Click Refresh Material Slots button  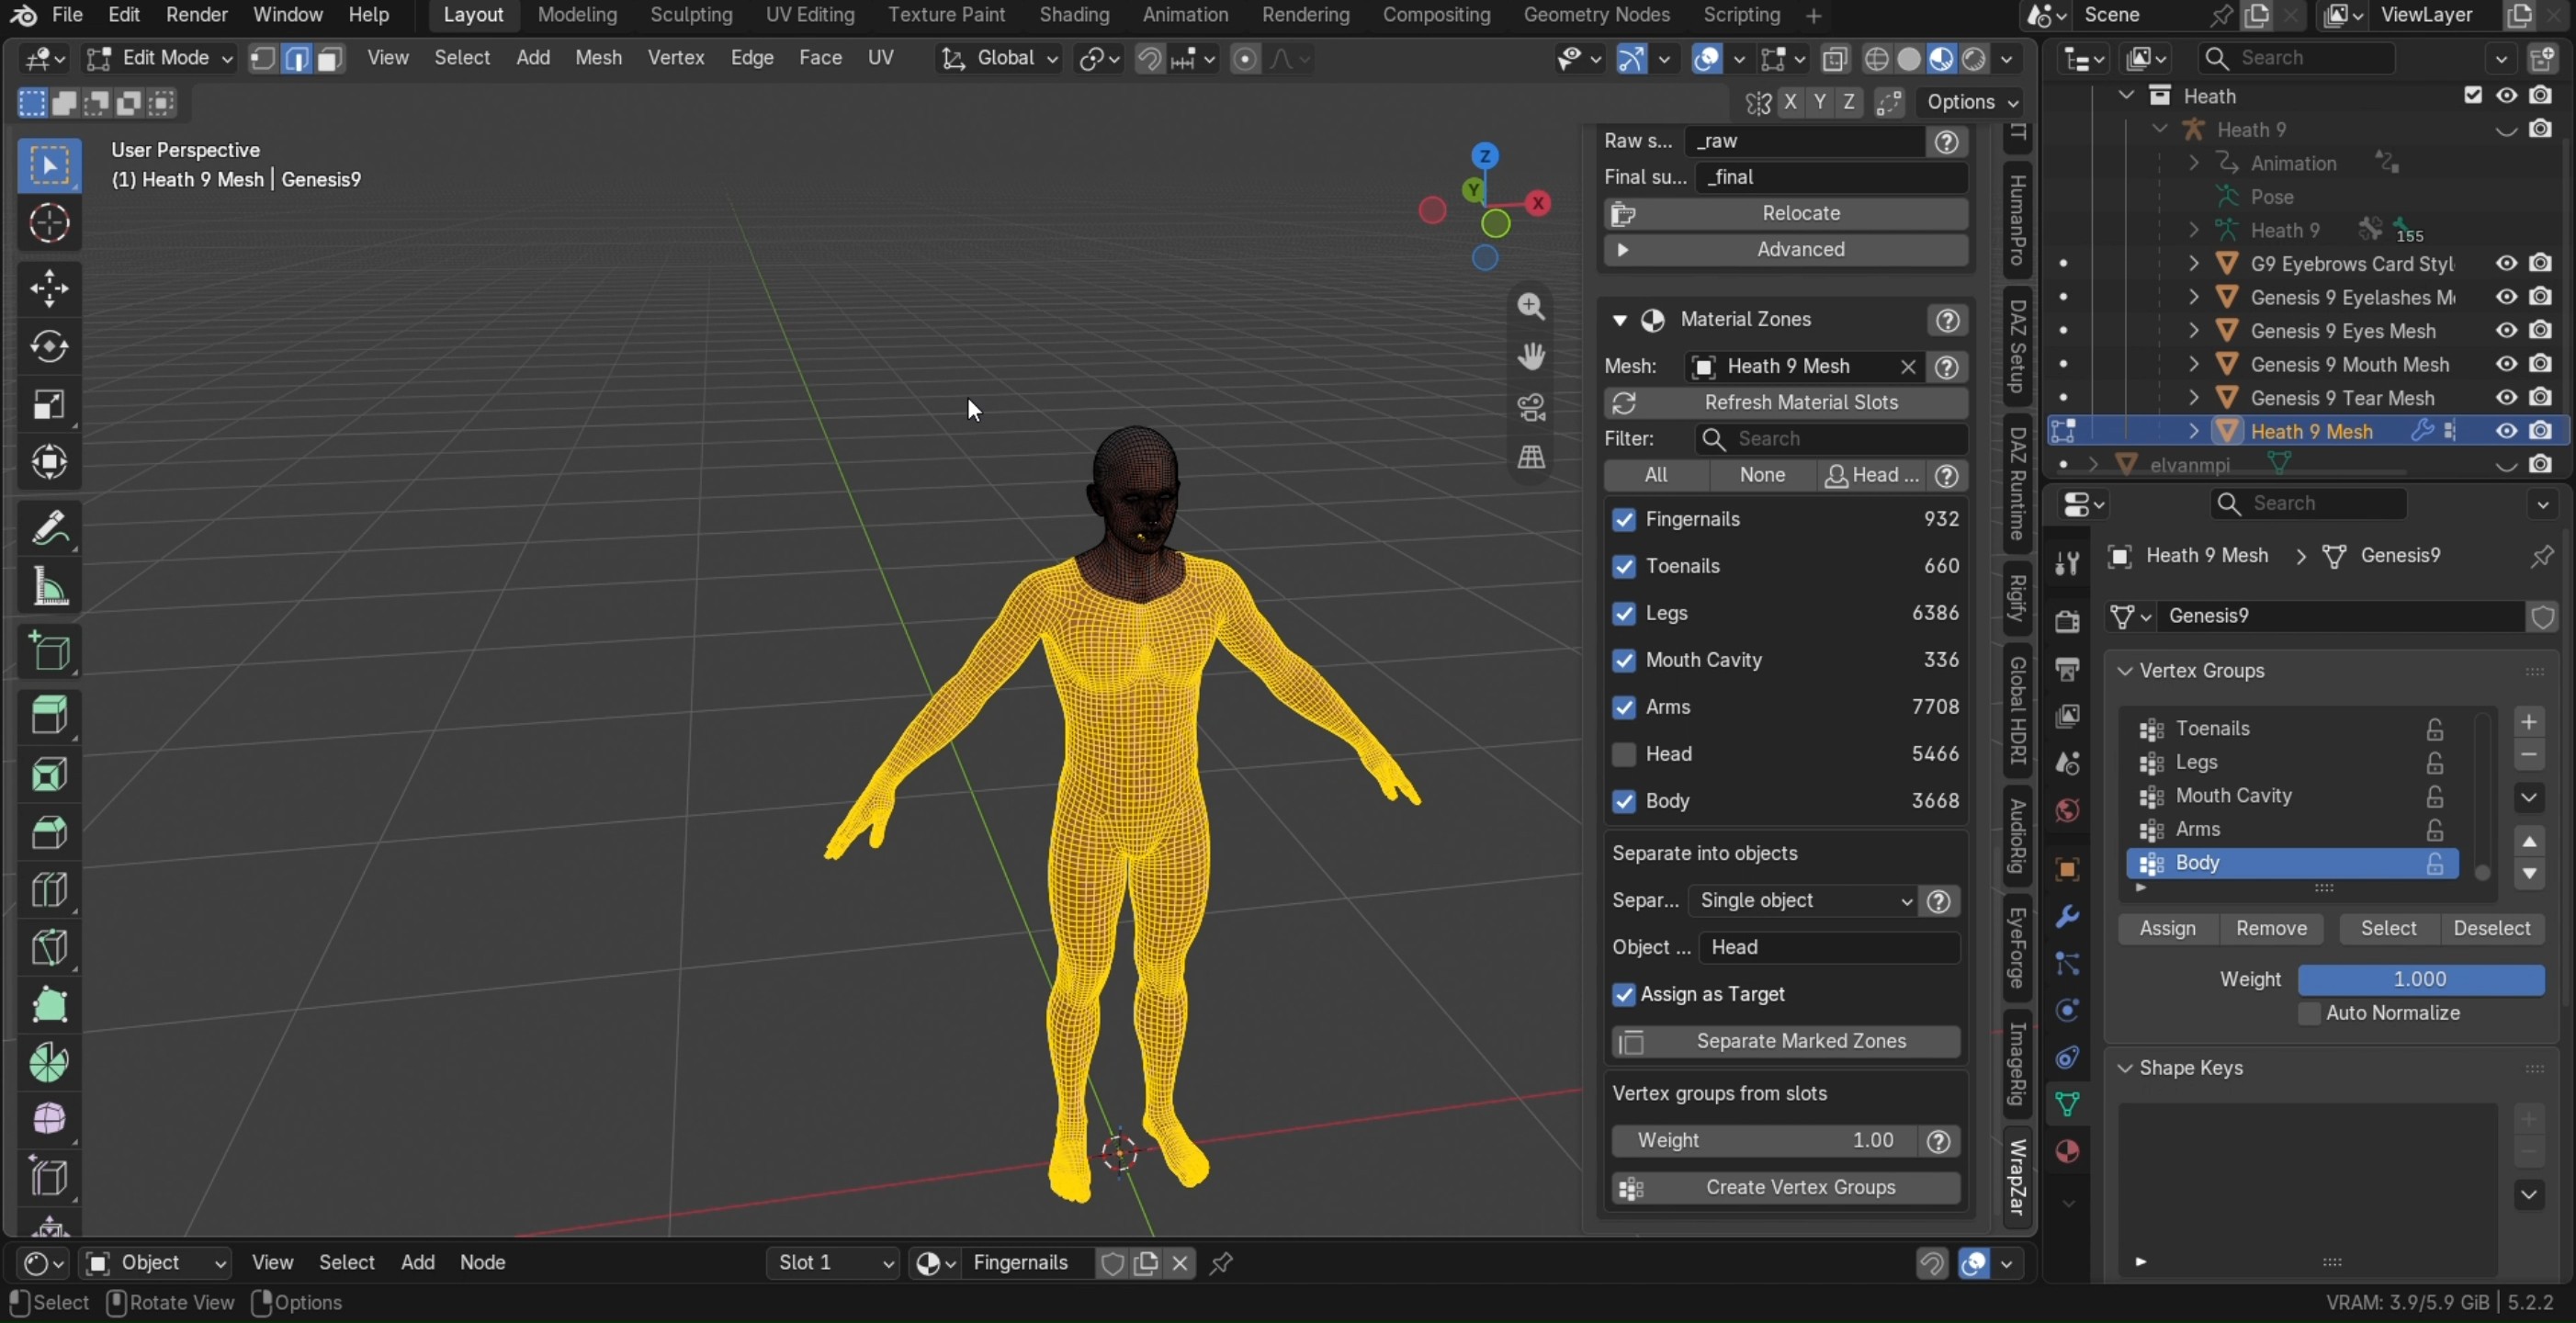1785,403
